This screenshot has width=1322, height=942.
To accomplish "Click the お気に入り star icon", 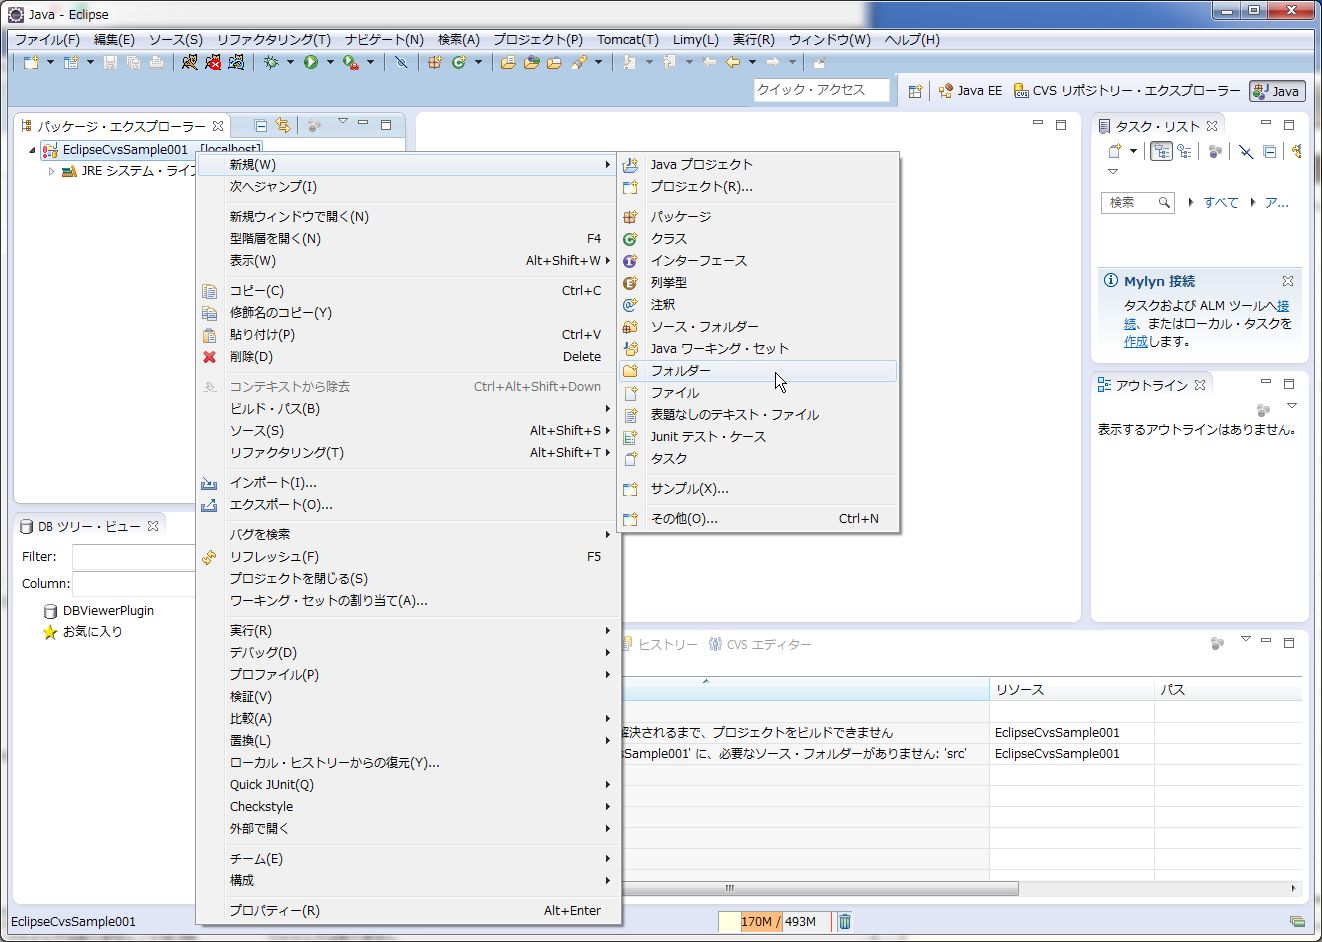I will [50, 632].
